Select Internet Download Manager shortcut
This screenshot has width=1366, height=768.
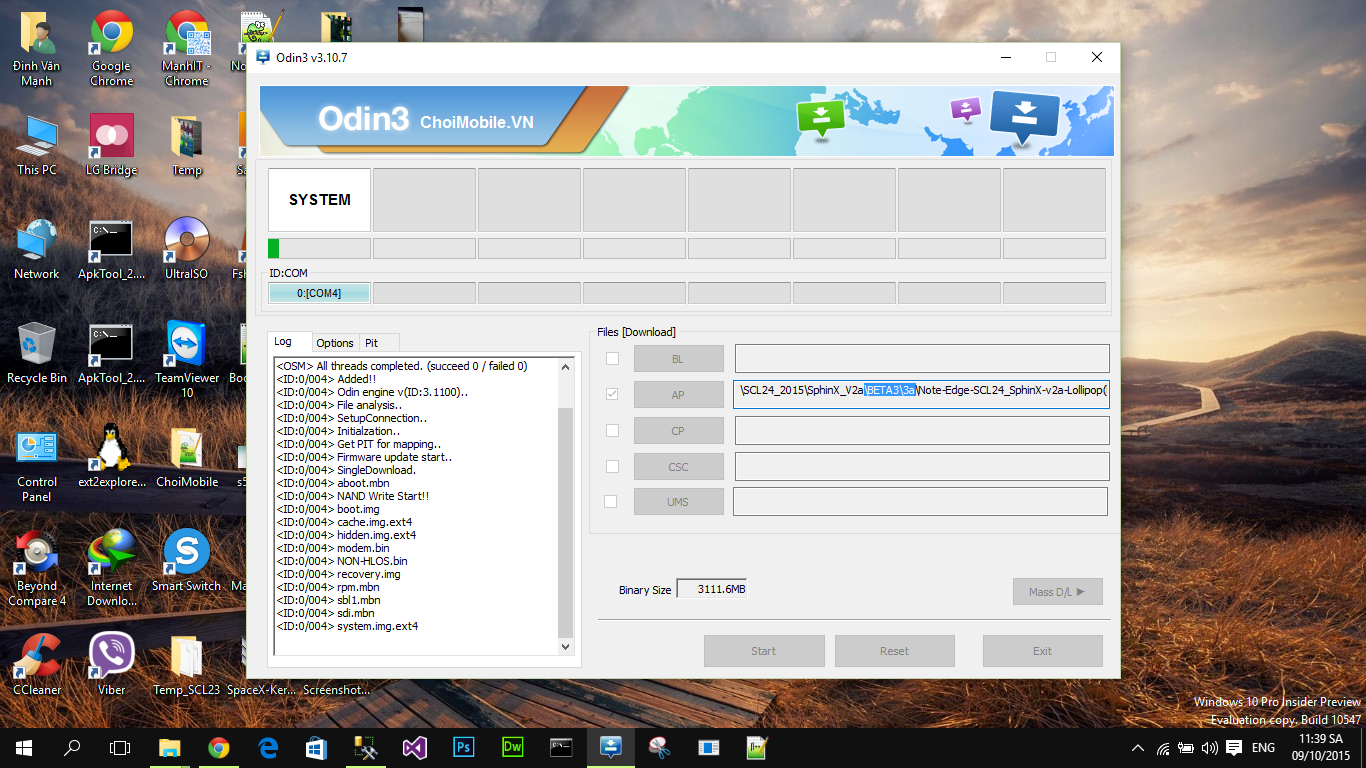click(111, 568)
